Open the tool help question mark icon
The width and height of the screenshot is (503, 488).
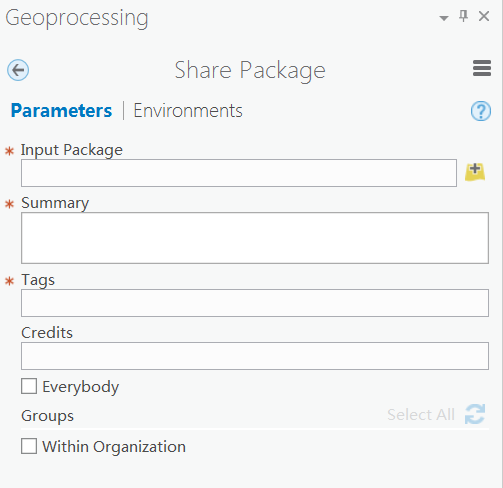pyautogui.click(x=481, y=111)
